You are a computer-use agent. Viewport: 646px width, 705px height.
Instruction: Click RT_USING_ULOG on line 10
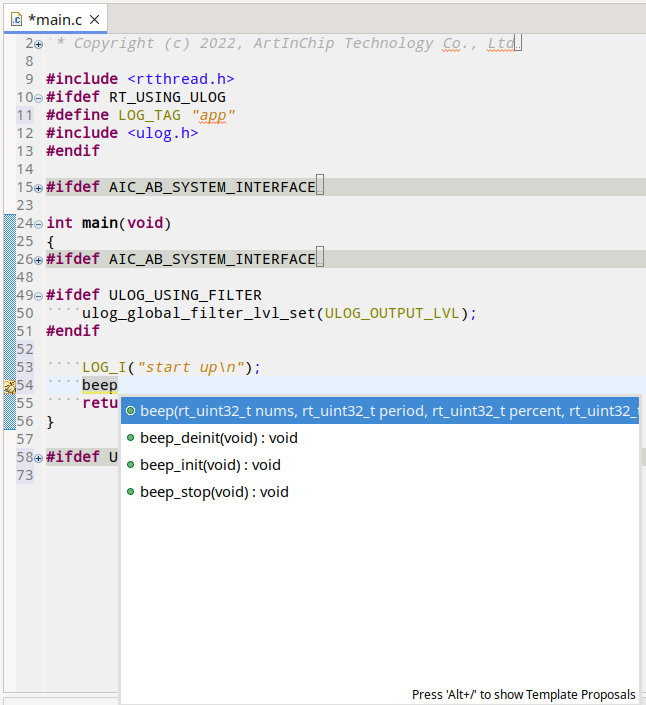pos(167,97)
